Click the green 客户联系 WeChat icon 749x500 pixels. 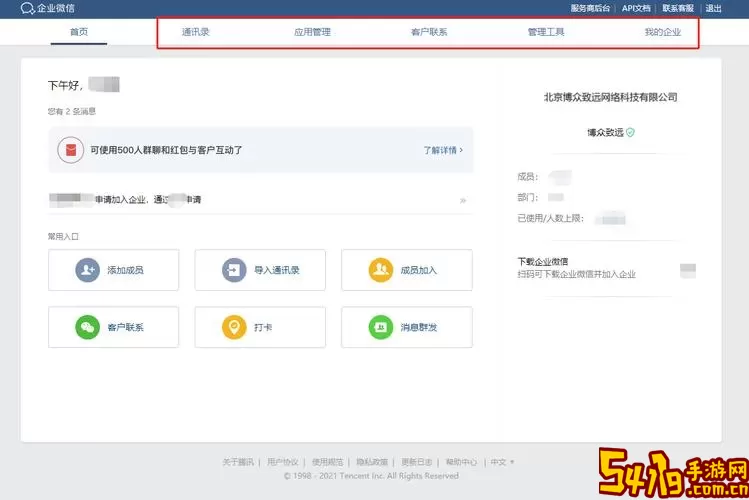coord(87,327)
